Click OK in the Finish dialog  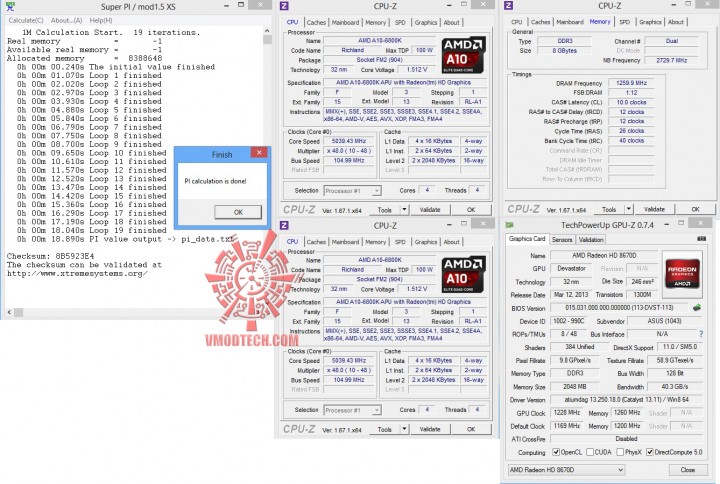click(x=238, y=212)
